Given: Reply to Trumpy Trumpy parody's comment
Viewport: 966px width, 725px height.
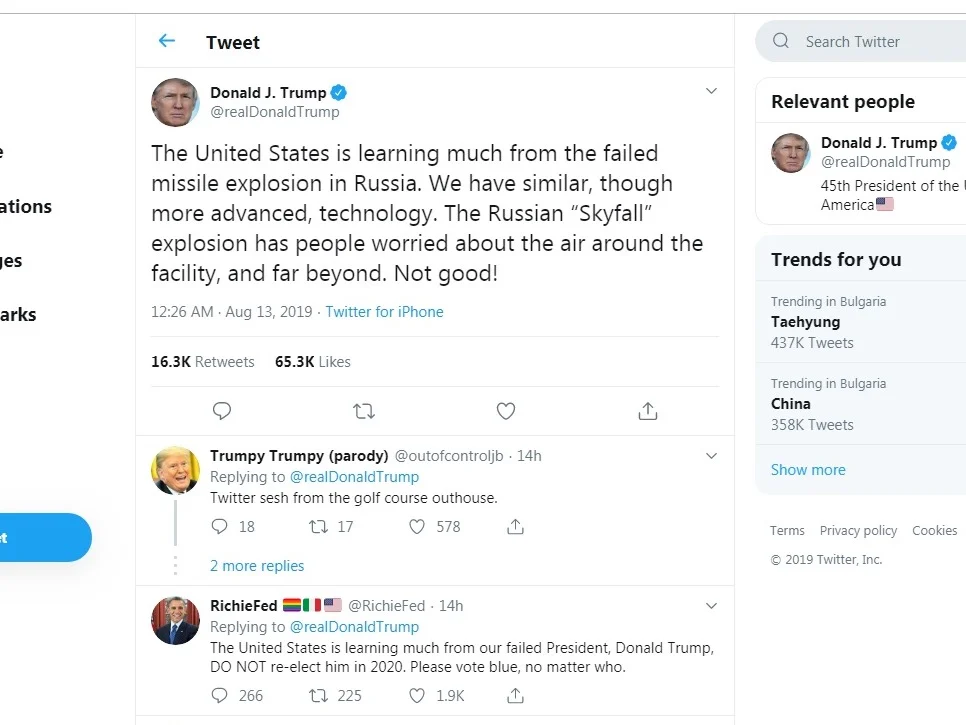Looking at the screenshot, I should (x=220, y=527).
